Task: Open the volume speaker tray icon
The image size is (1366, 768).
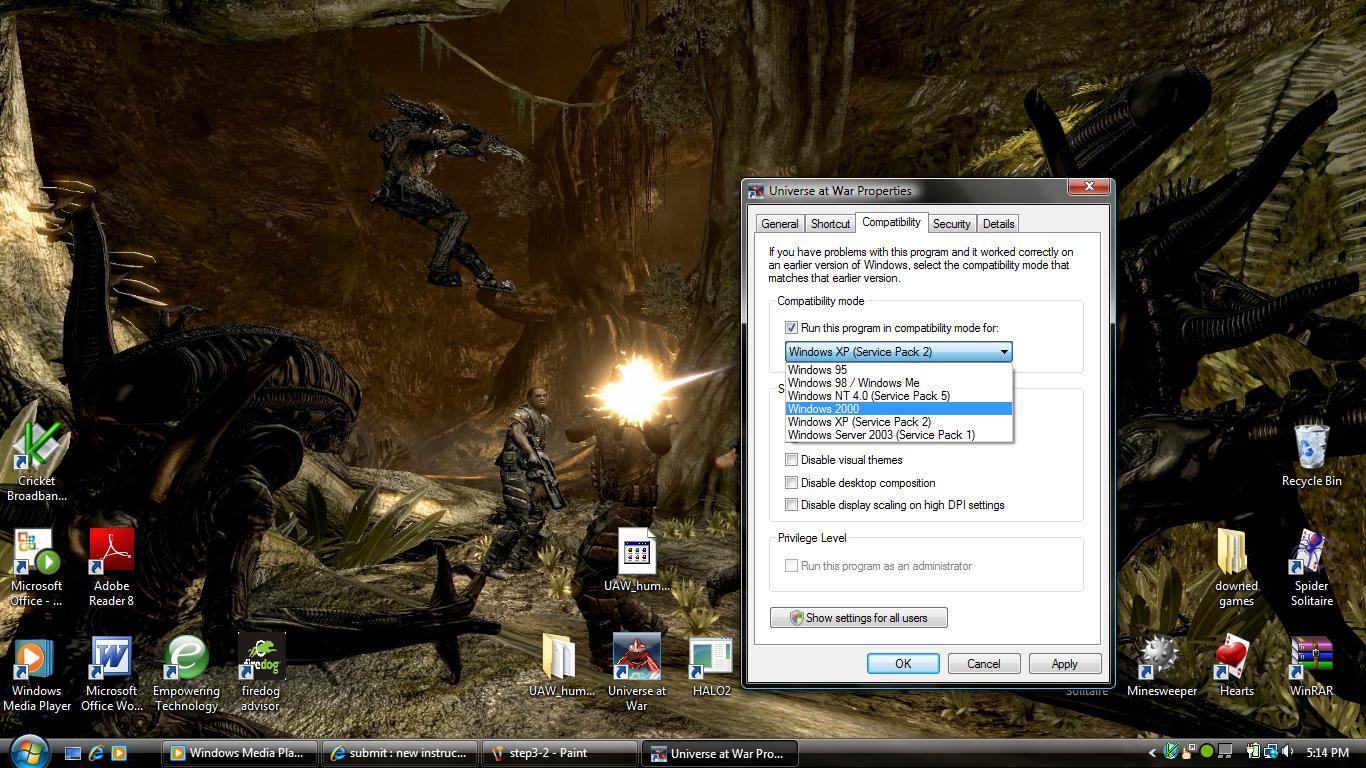Action: coord(1288,752)
